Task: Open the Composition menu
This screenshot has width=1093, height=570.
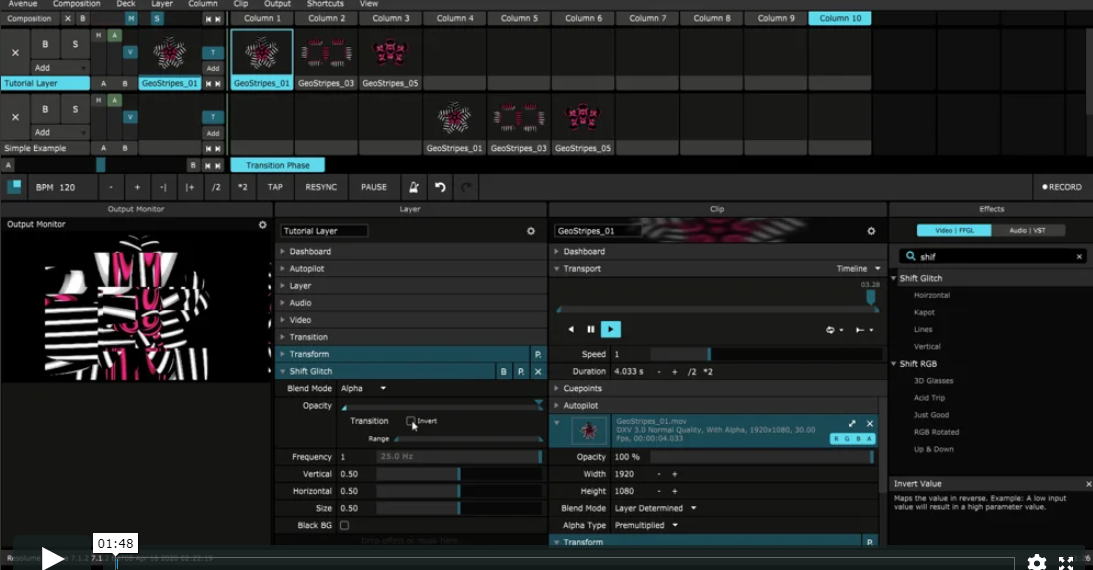Action: click(76, 4)
